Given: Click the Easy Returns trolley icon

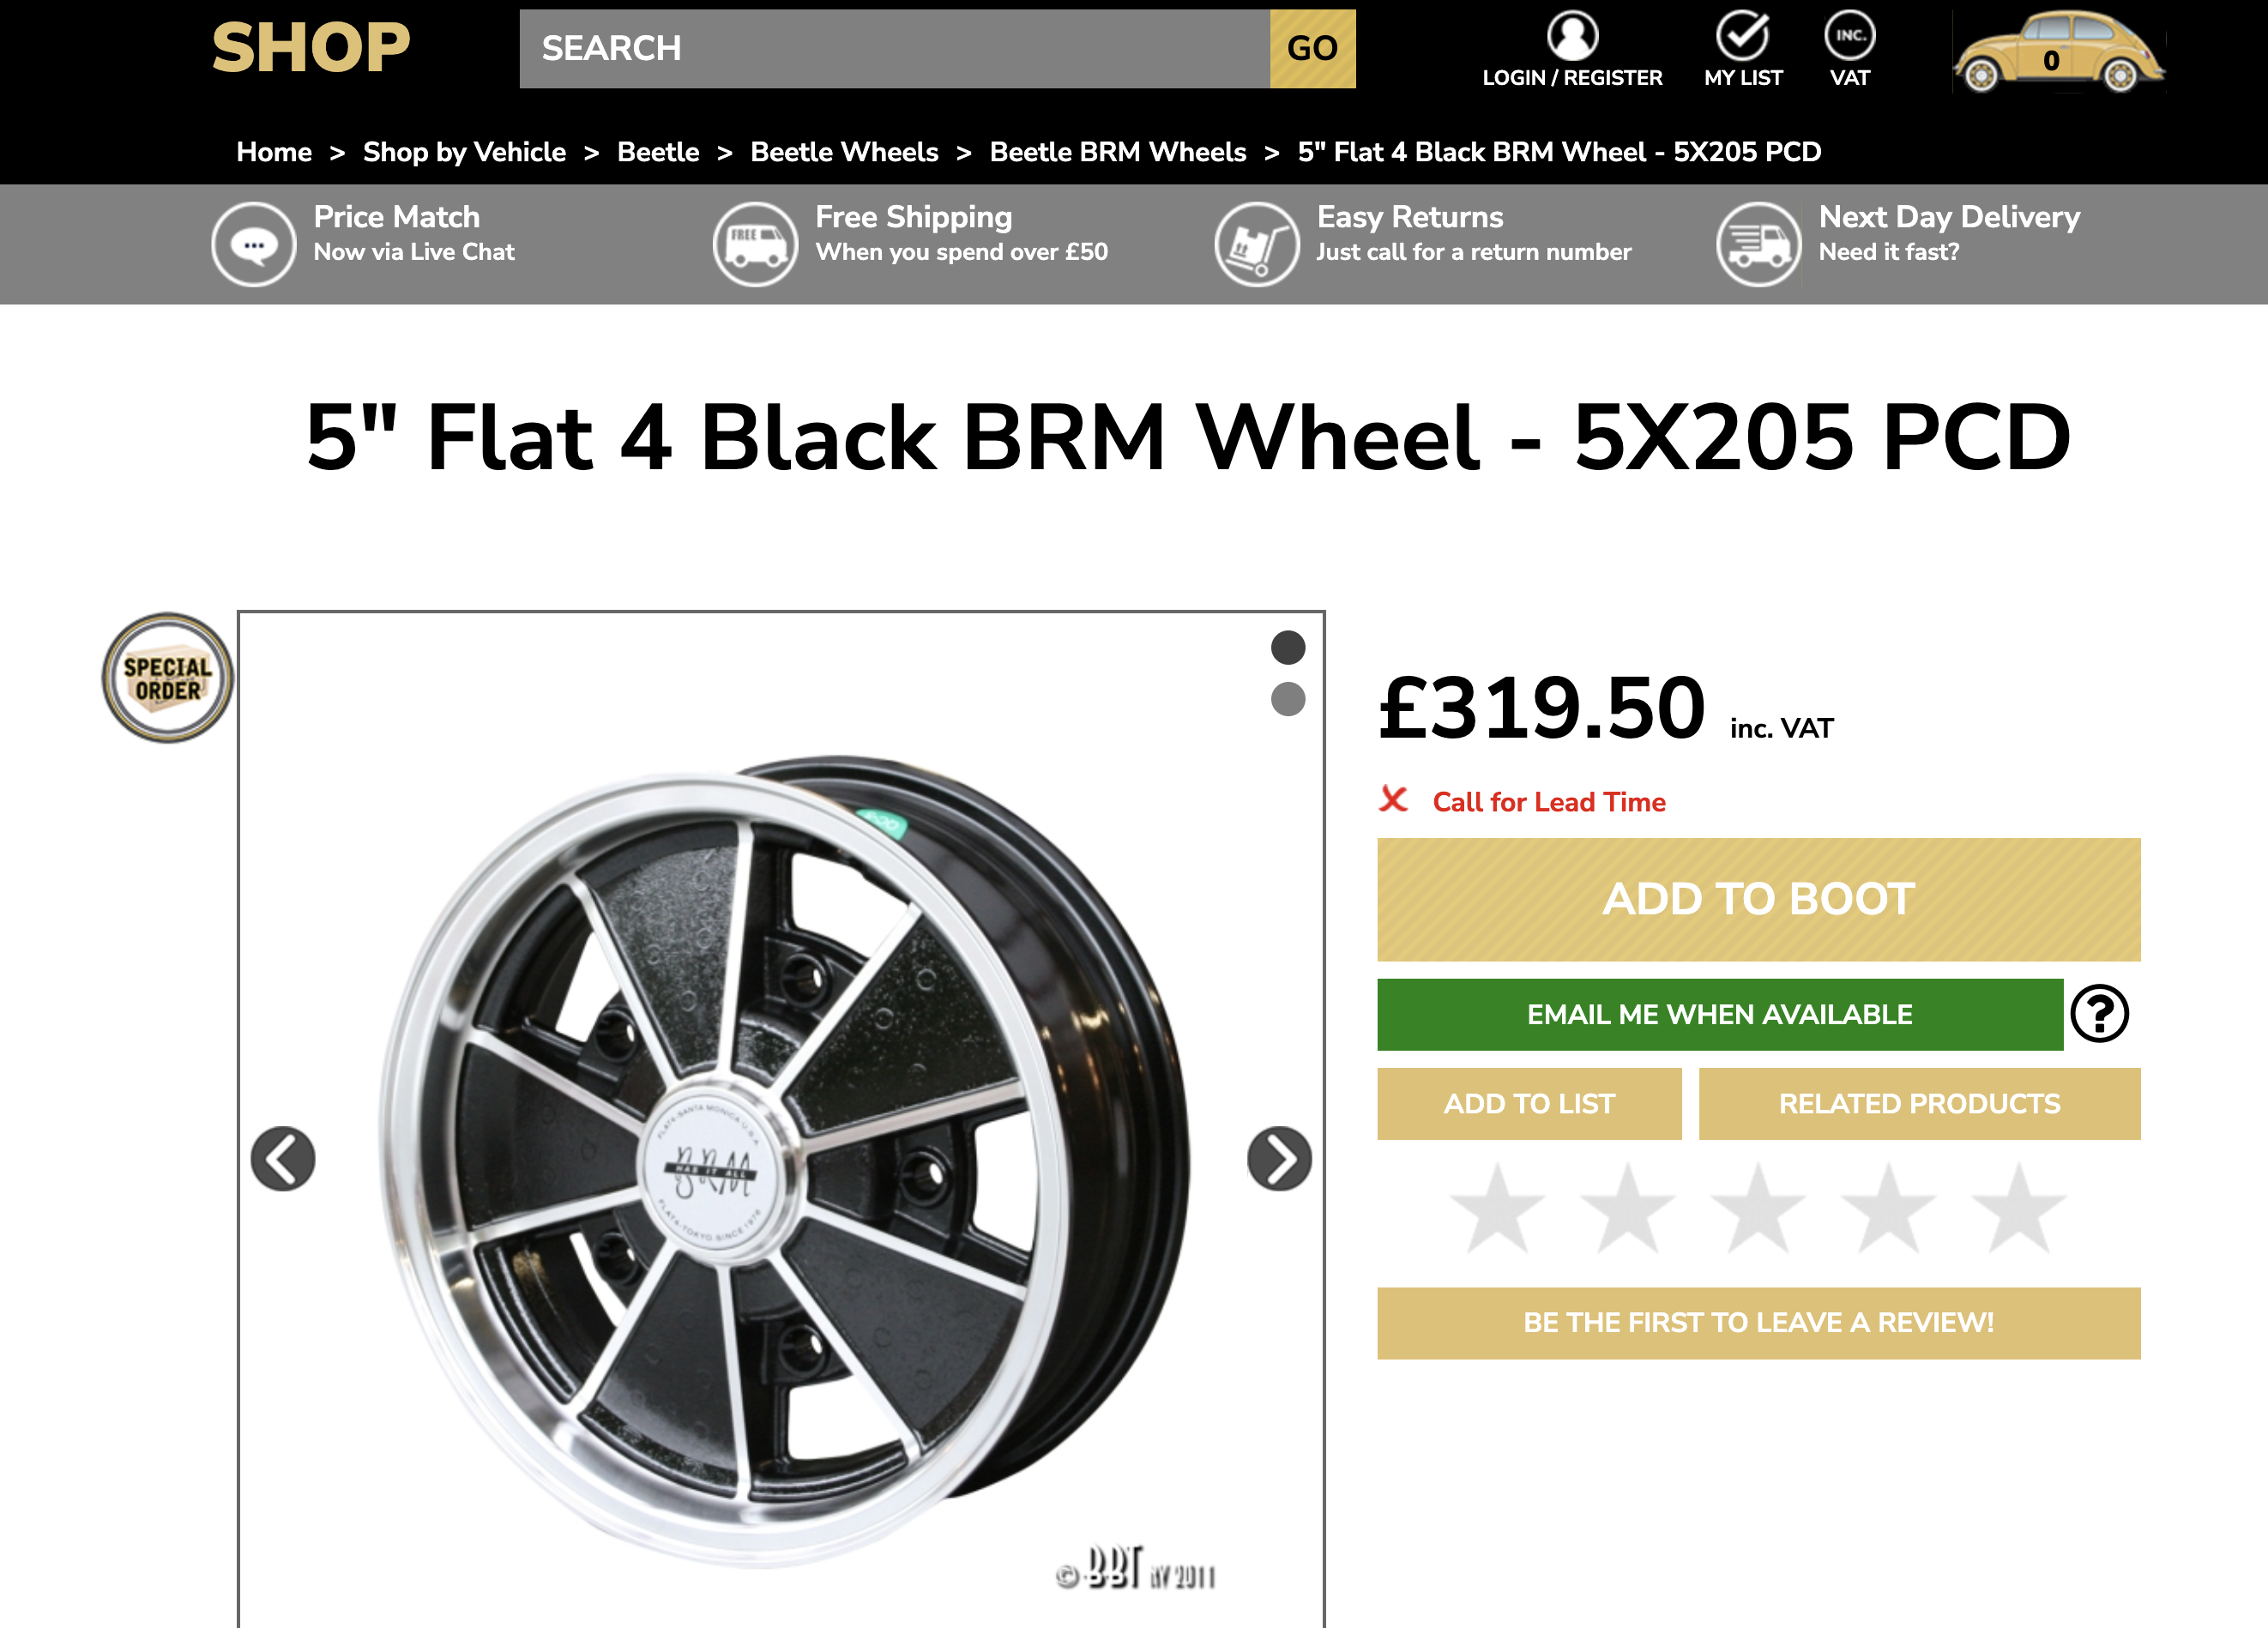Looking at the screenshot, I should point(1256,244).
